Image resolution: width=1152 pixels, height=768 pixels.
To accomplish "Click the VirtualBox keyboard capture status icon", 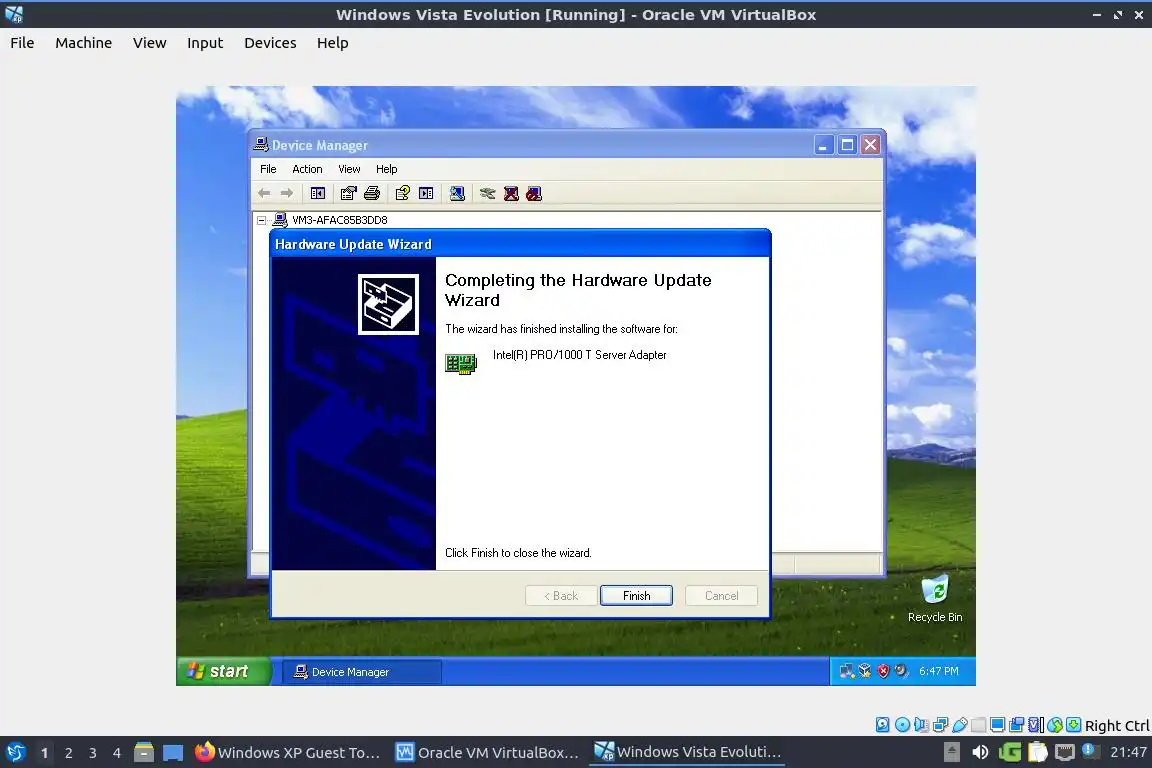I will (x=1073, y=725).
